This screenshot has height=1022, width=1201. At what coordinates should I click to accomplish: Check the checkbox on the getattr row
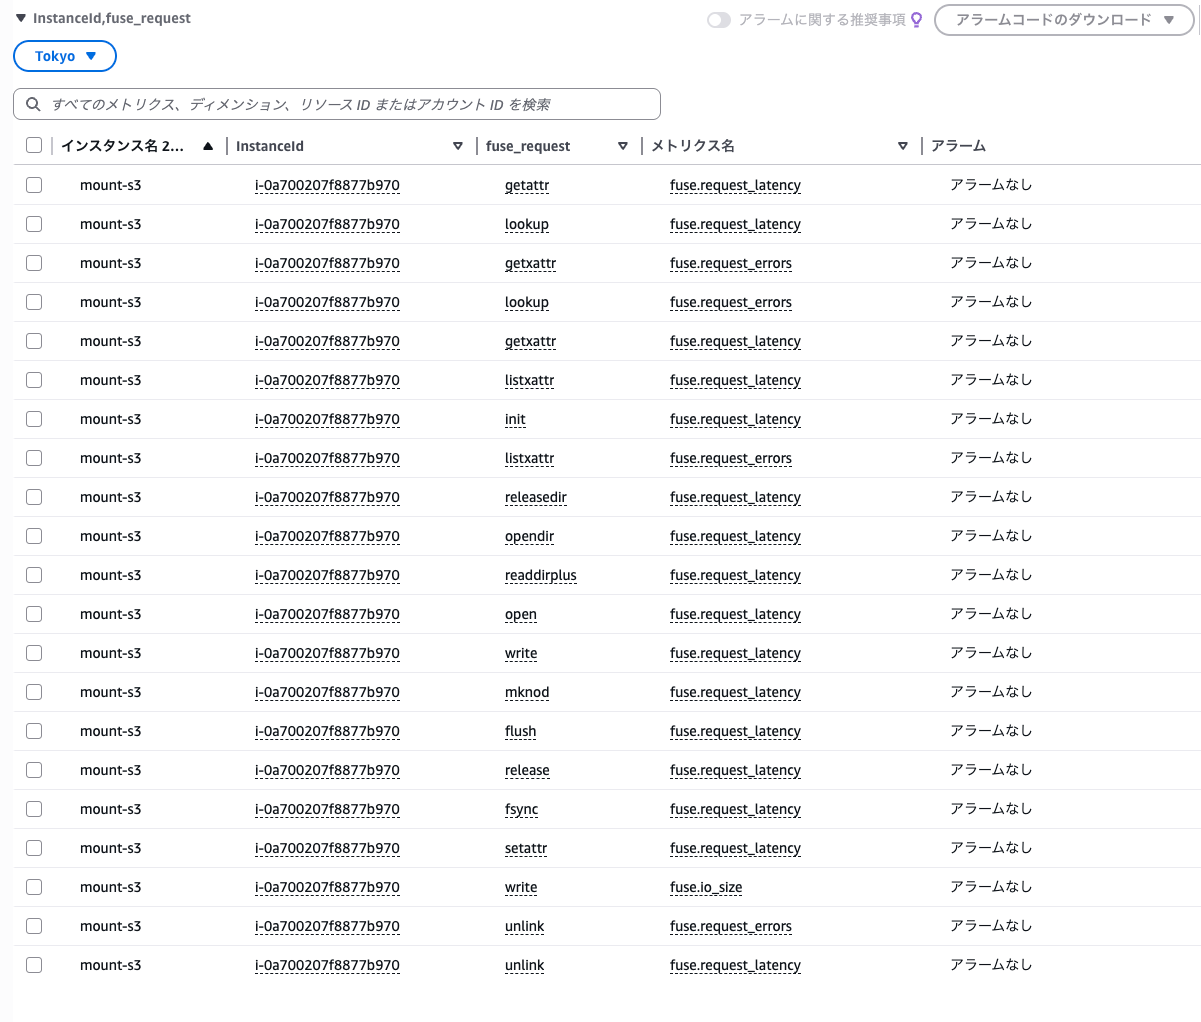34,185
